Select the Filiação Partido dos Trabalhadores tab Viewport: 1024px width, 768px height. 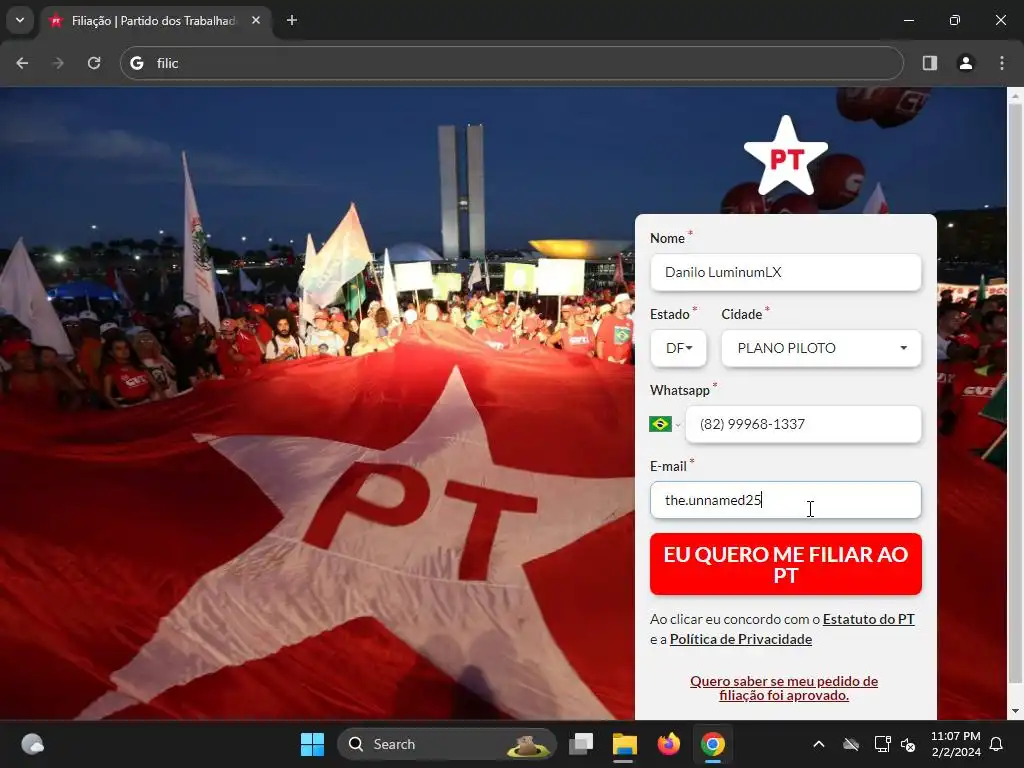(x=155, y=21)
